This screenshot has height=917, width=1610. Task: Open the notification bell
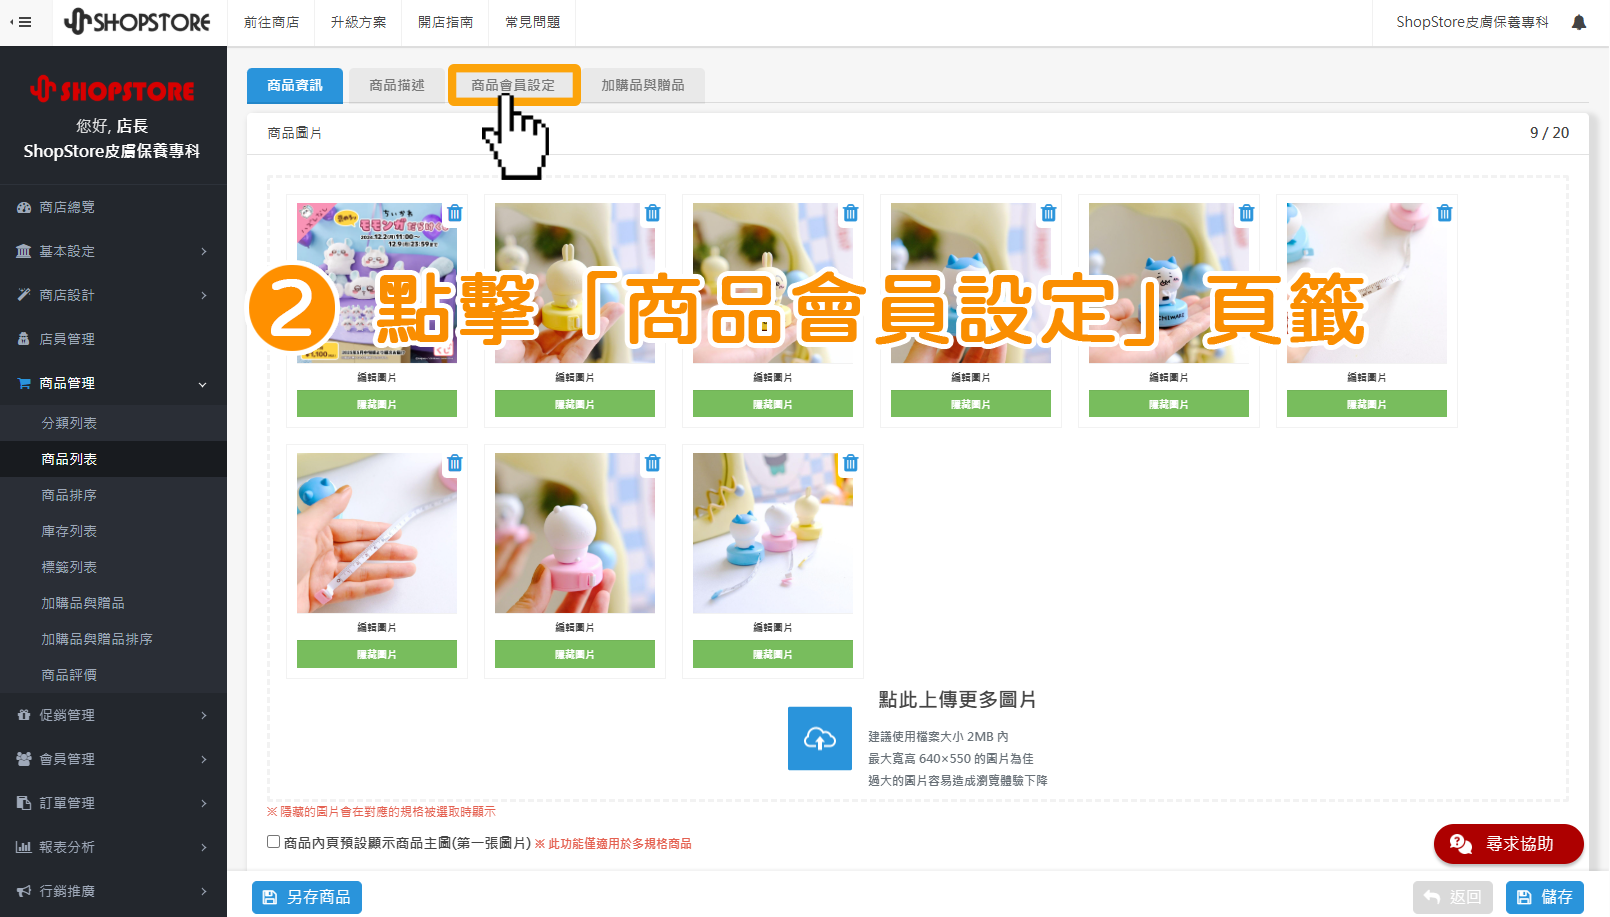point(1580,21)
